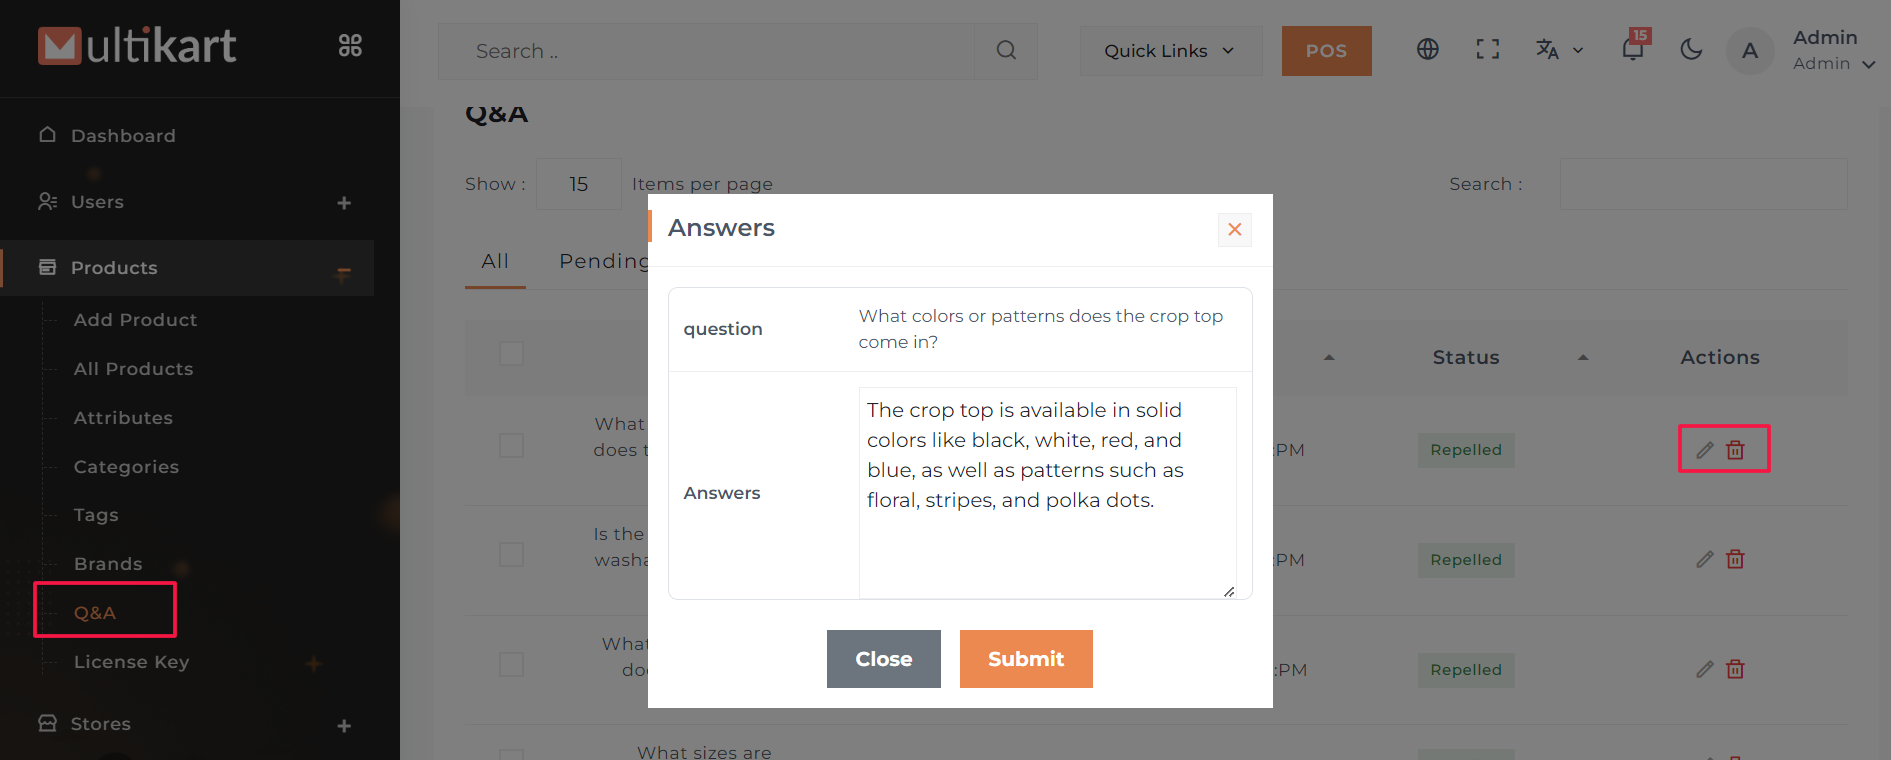Screen dimensions: 1891x760
Task: Open All Products in sidebar
Action: [133, 369]
